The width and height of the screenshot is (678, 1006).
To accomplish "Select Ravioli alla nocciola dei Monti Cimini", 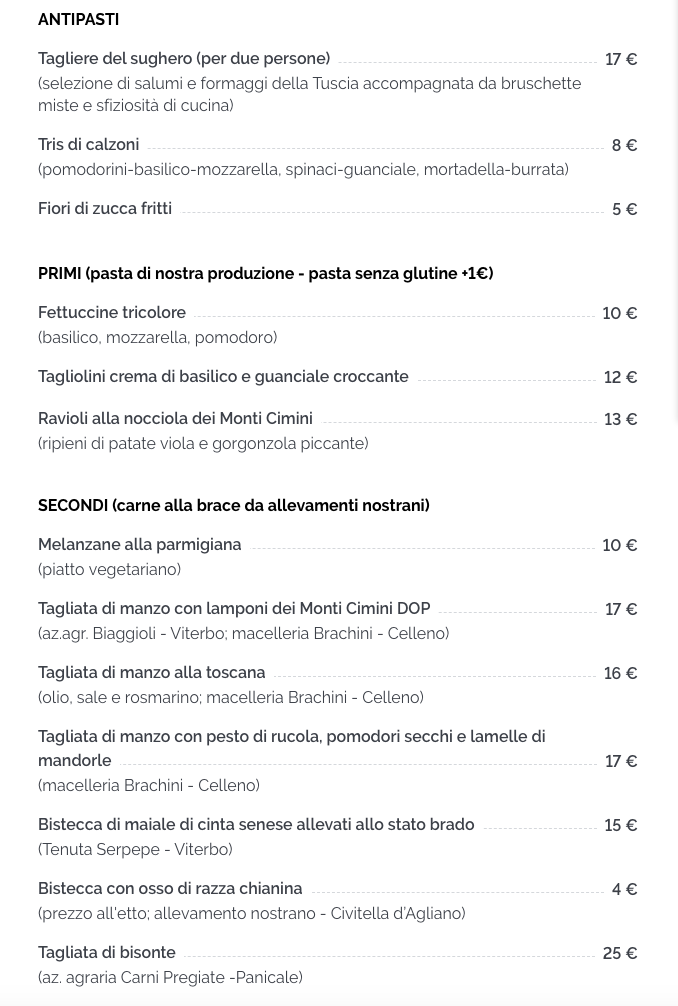I will click(x=175, y=418).
